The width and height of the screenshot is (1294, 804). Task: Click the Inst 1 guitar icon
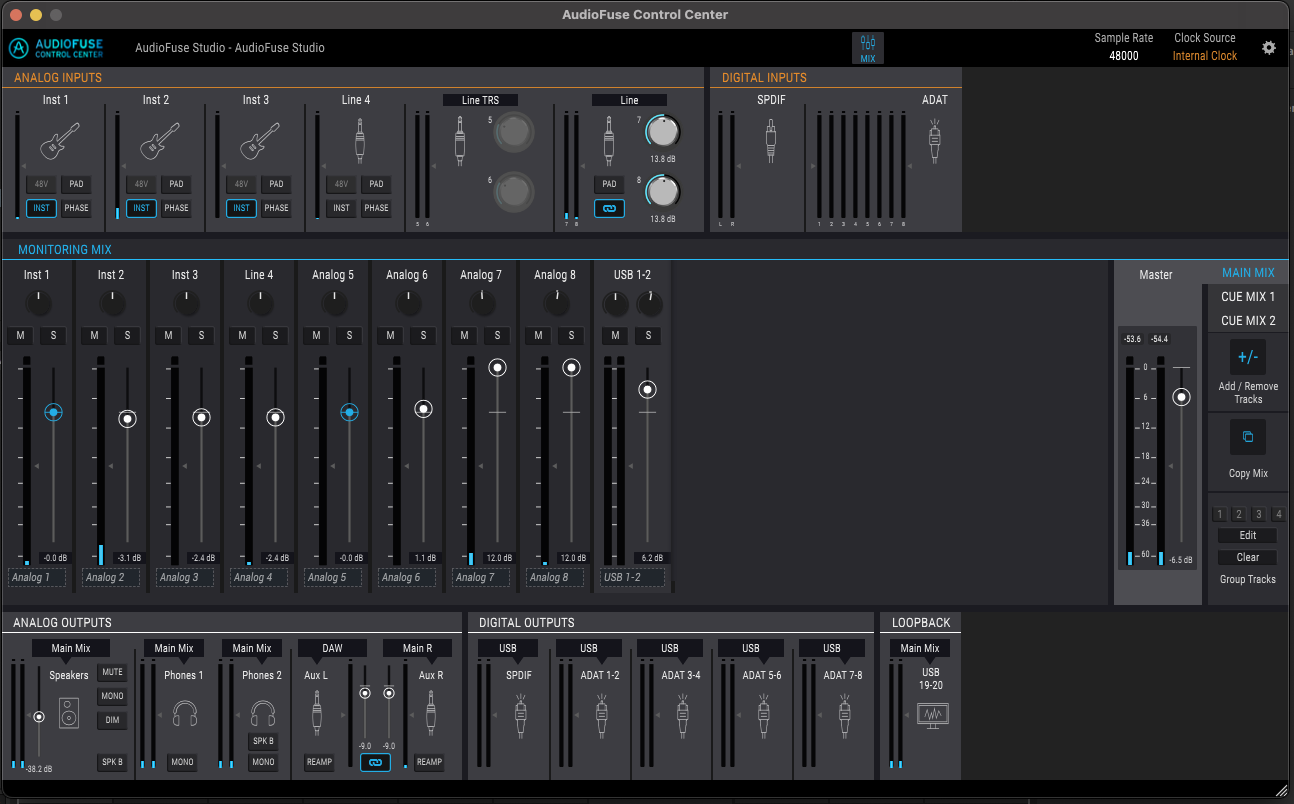[60, 142]
